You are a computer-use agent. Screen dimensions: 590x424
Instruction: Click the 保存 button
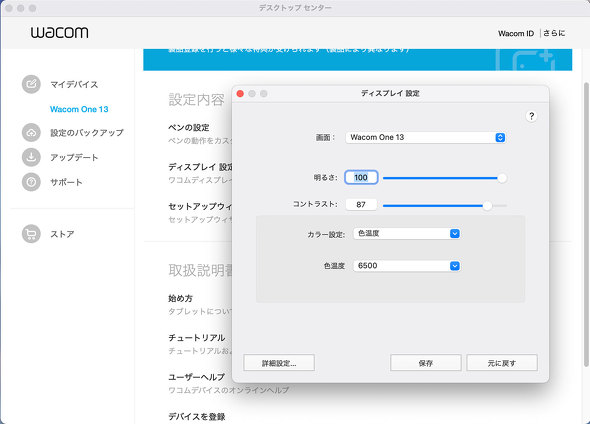pyautogui.click(x=426, y=363)
